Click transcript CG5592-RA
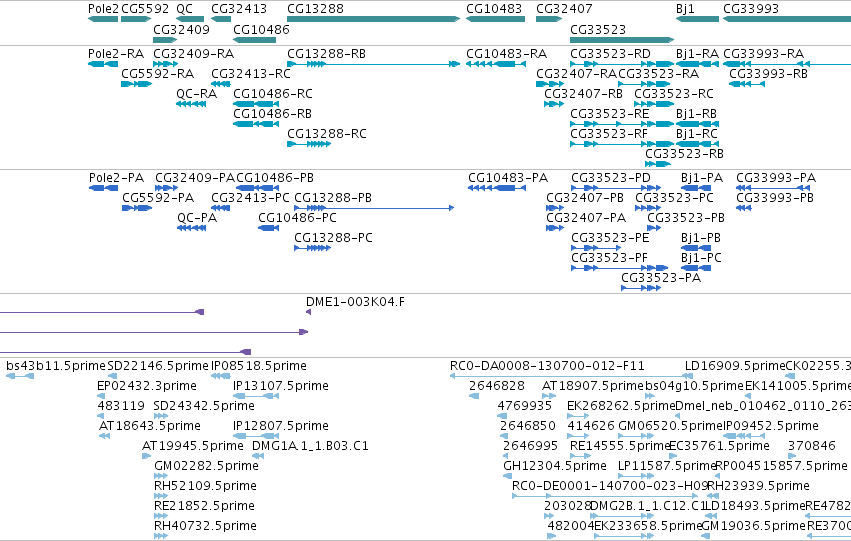Screen dimensions: 851x541 (x=157, y=74)
